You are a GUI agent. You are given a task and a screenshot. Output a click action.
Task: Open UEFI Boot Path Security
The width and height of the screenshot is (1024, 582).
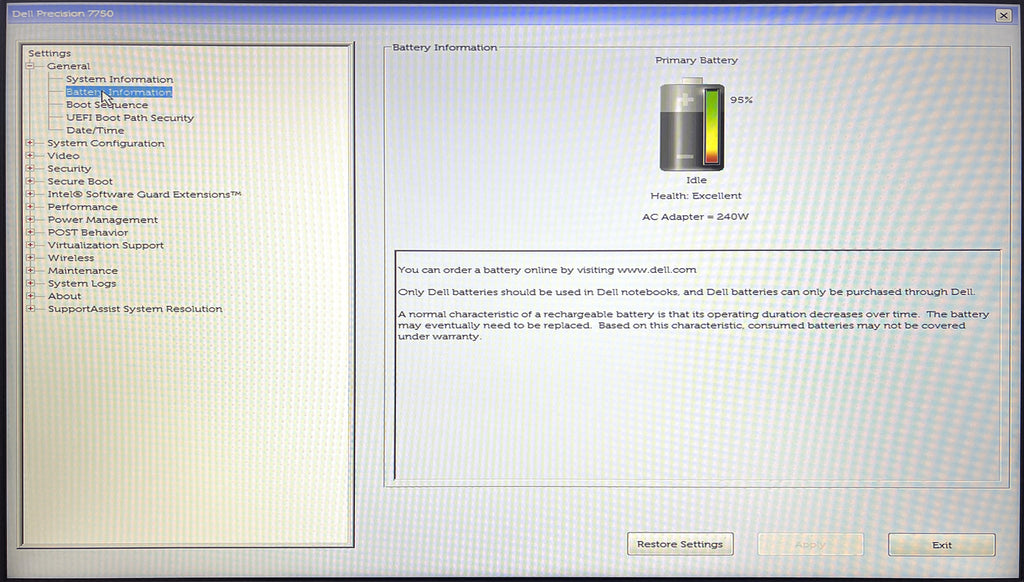point(130,118)
